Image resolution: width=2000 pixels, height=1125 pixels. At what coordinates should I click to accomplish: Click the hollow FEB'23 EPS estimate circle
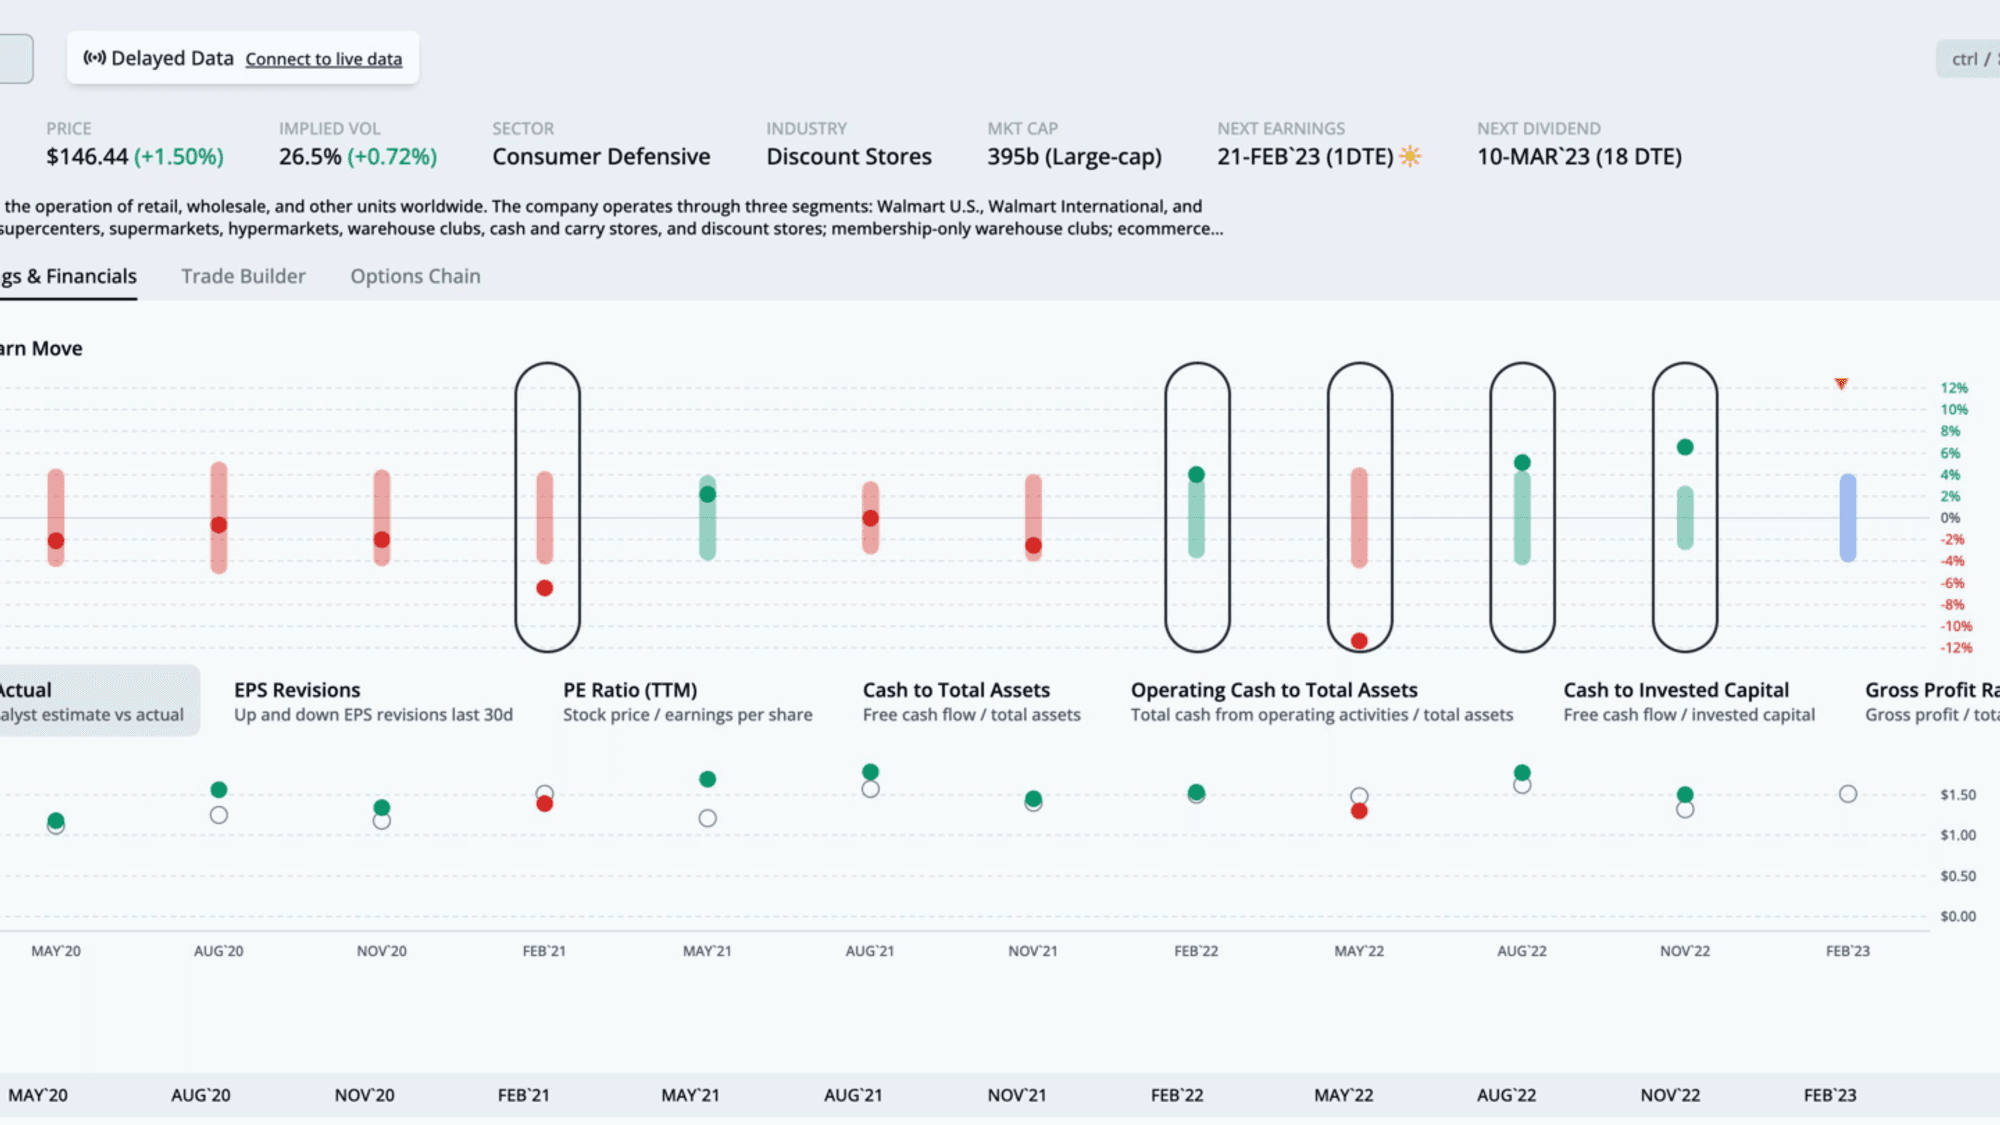tap(1848, 794)
